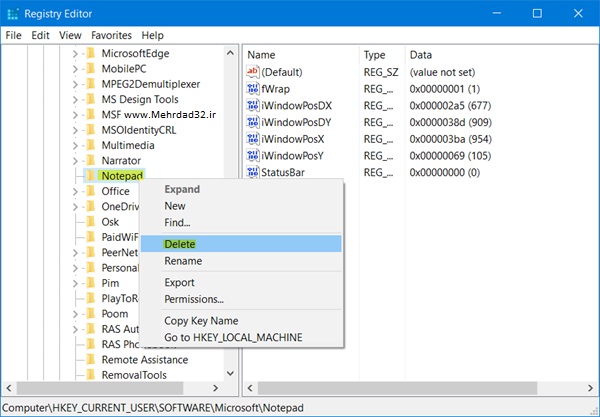The height and width of the screenshot is (417, 600).
Task: Open the View menu
Action: pos(70,35)
